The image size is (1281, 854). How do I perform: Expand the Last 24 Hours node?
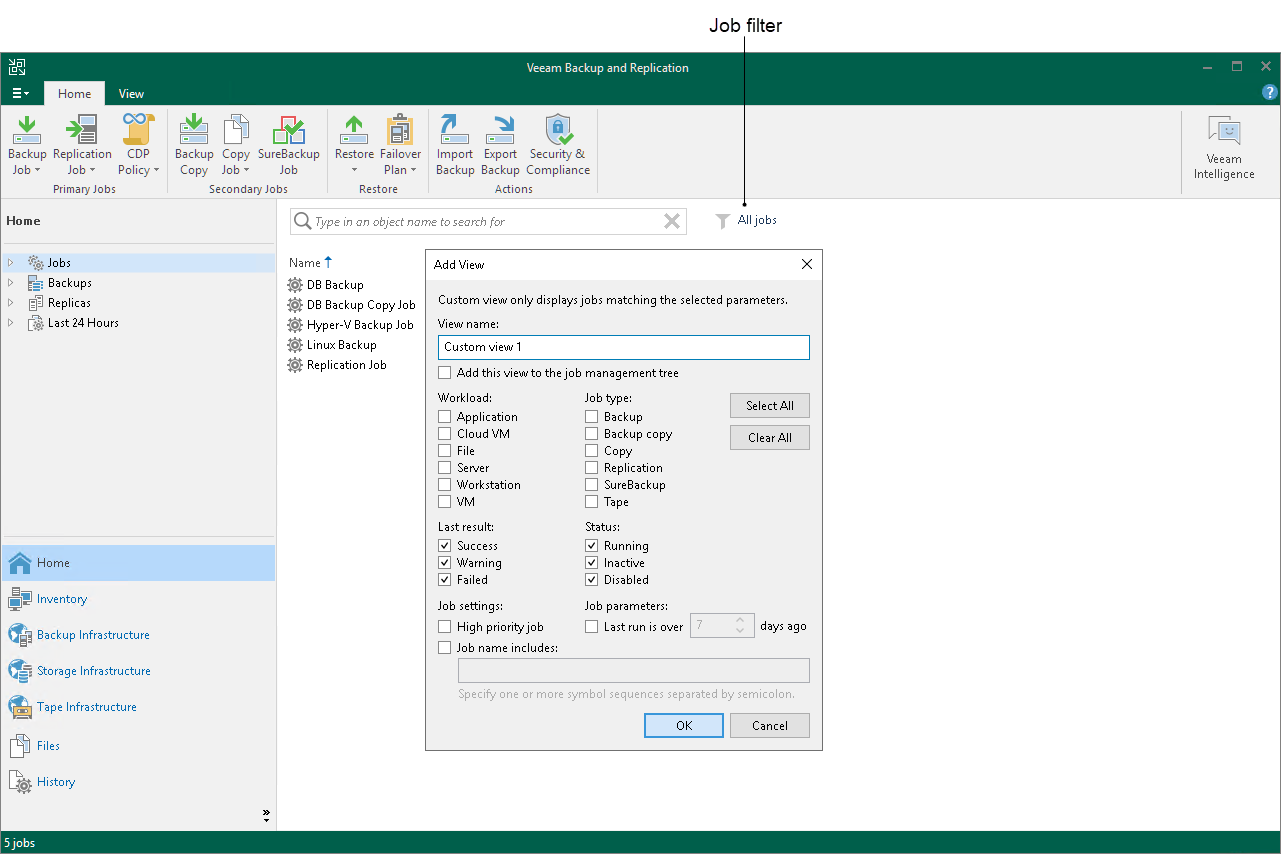click(11, 323)
